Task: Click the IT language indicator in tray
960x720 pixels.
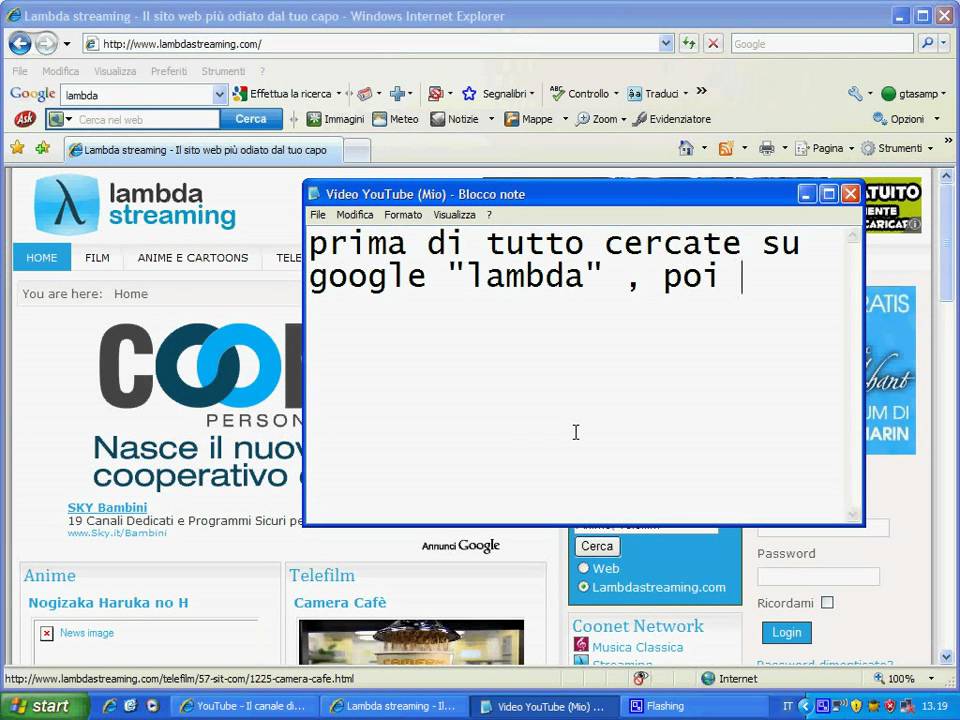Action: click(787, 706)
